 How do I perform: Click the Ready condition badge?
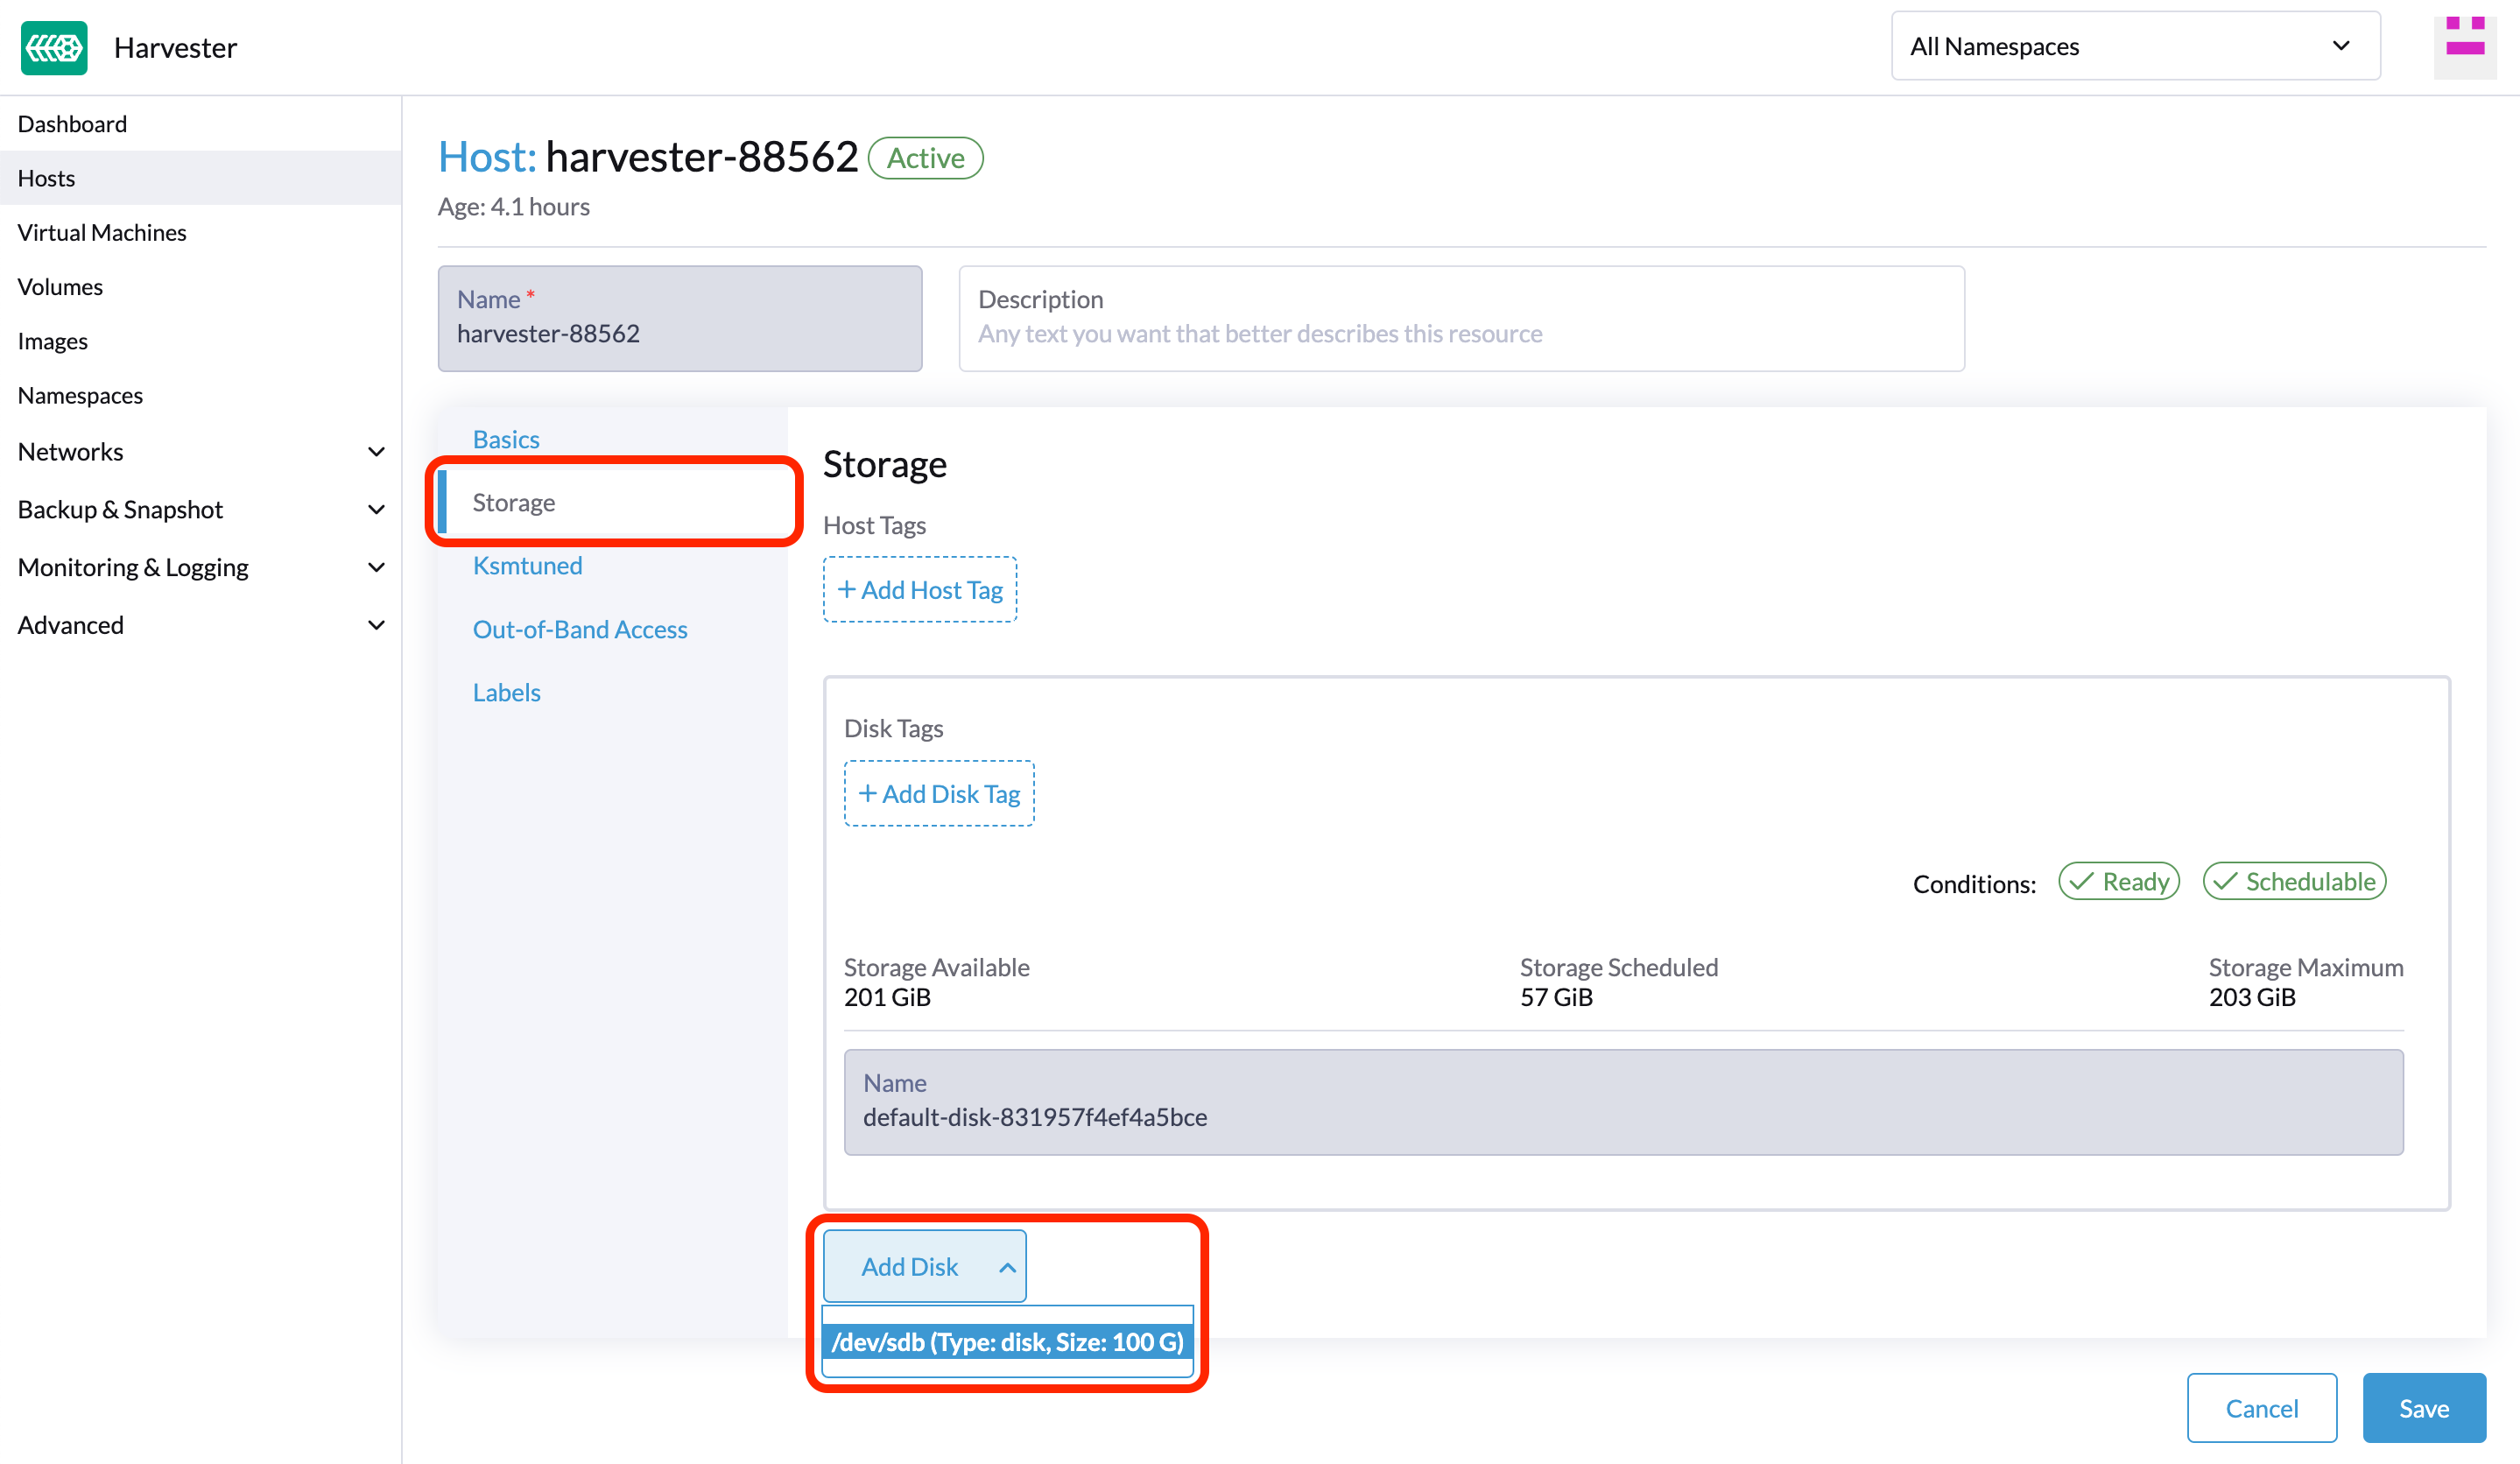[2119, 881]
